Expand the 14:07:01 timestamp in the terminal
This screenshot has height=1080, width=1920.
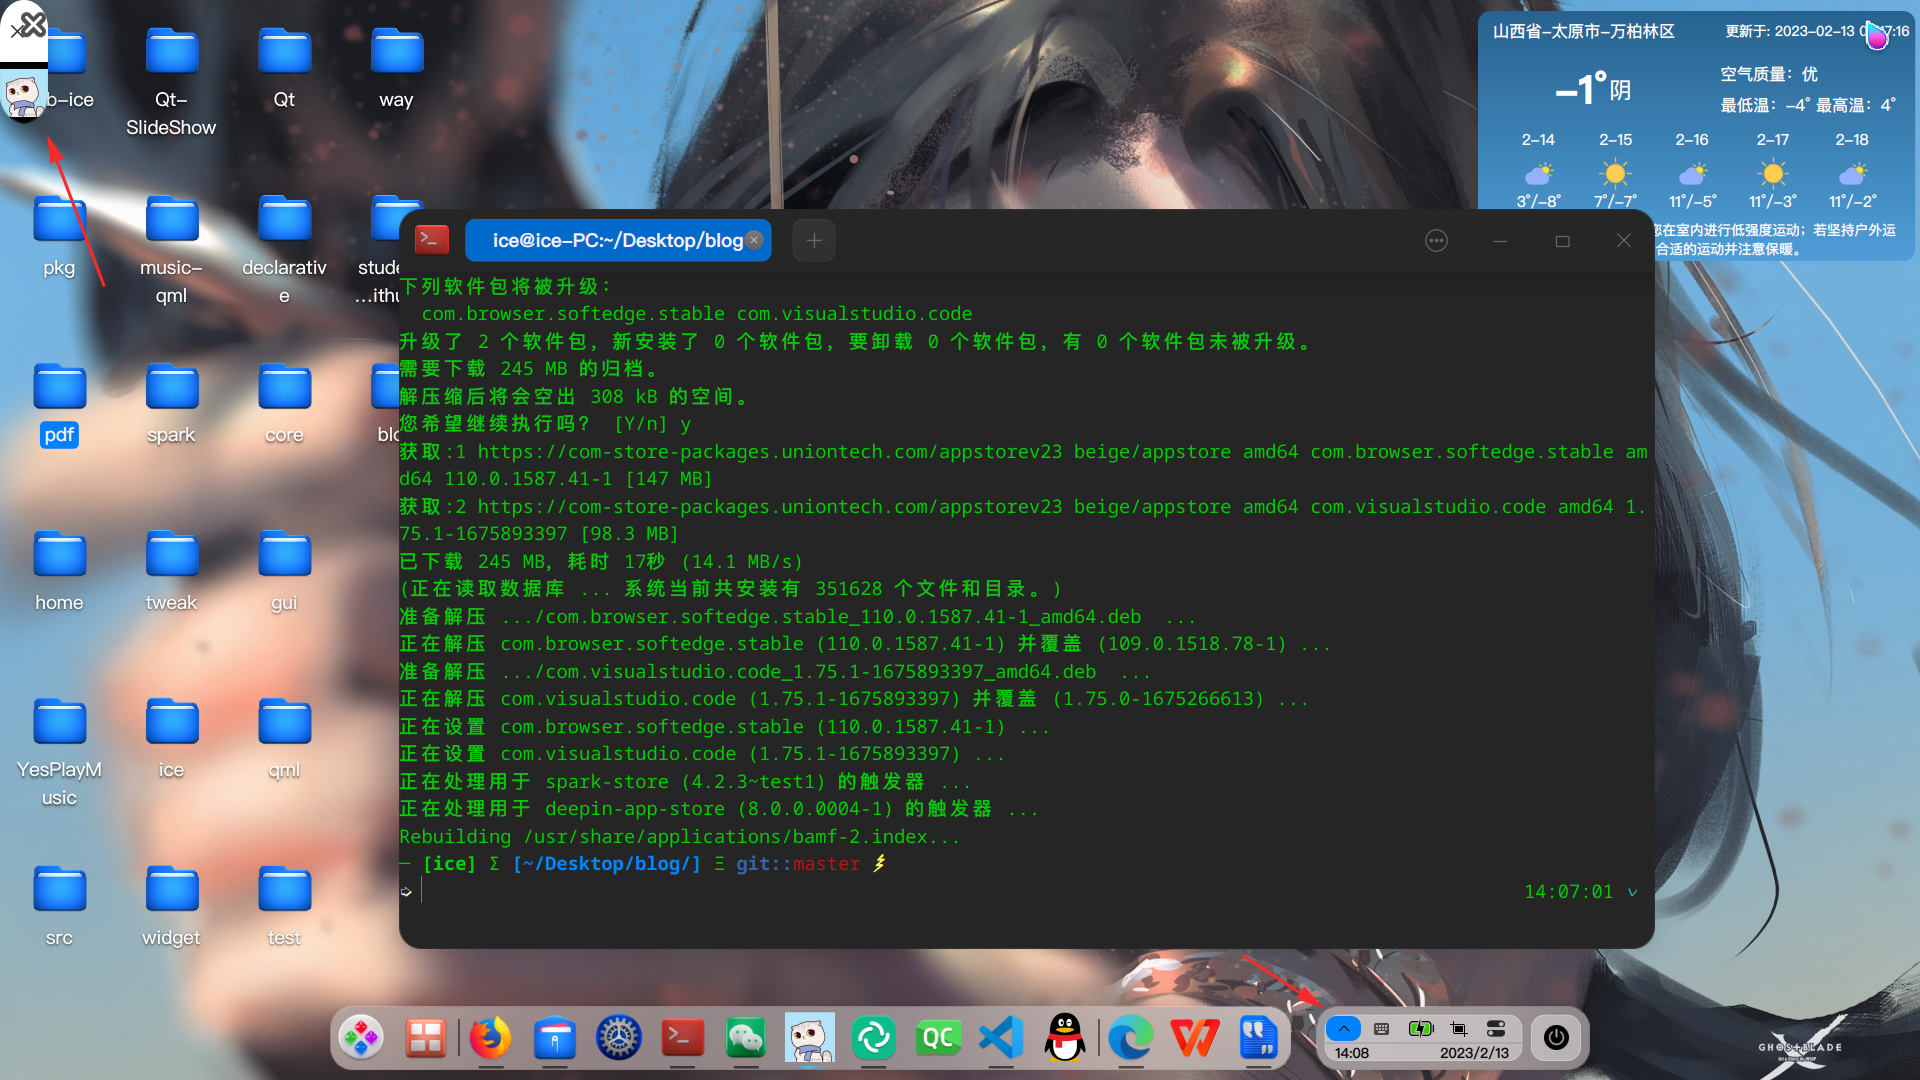click(1634, 892)
